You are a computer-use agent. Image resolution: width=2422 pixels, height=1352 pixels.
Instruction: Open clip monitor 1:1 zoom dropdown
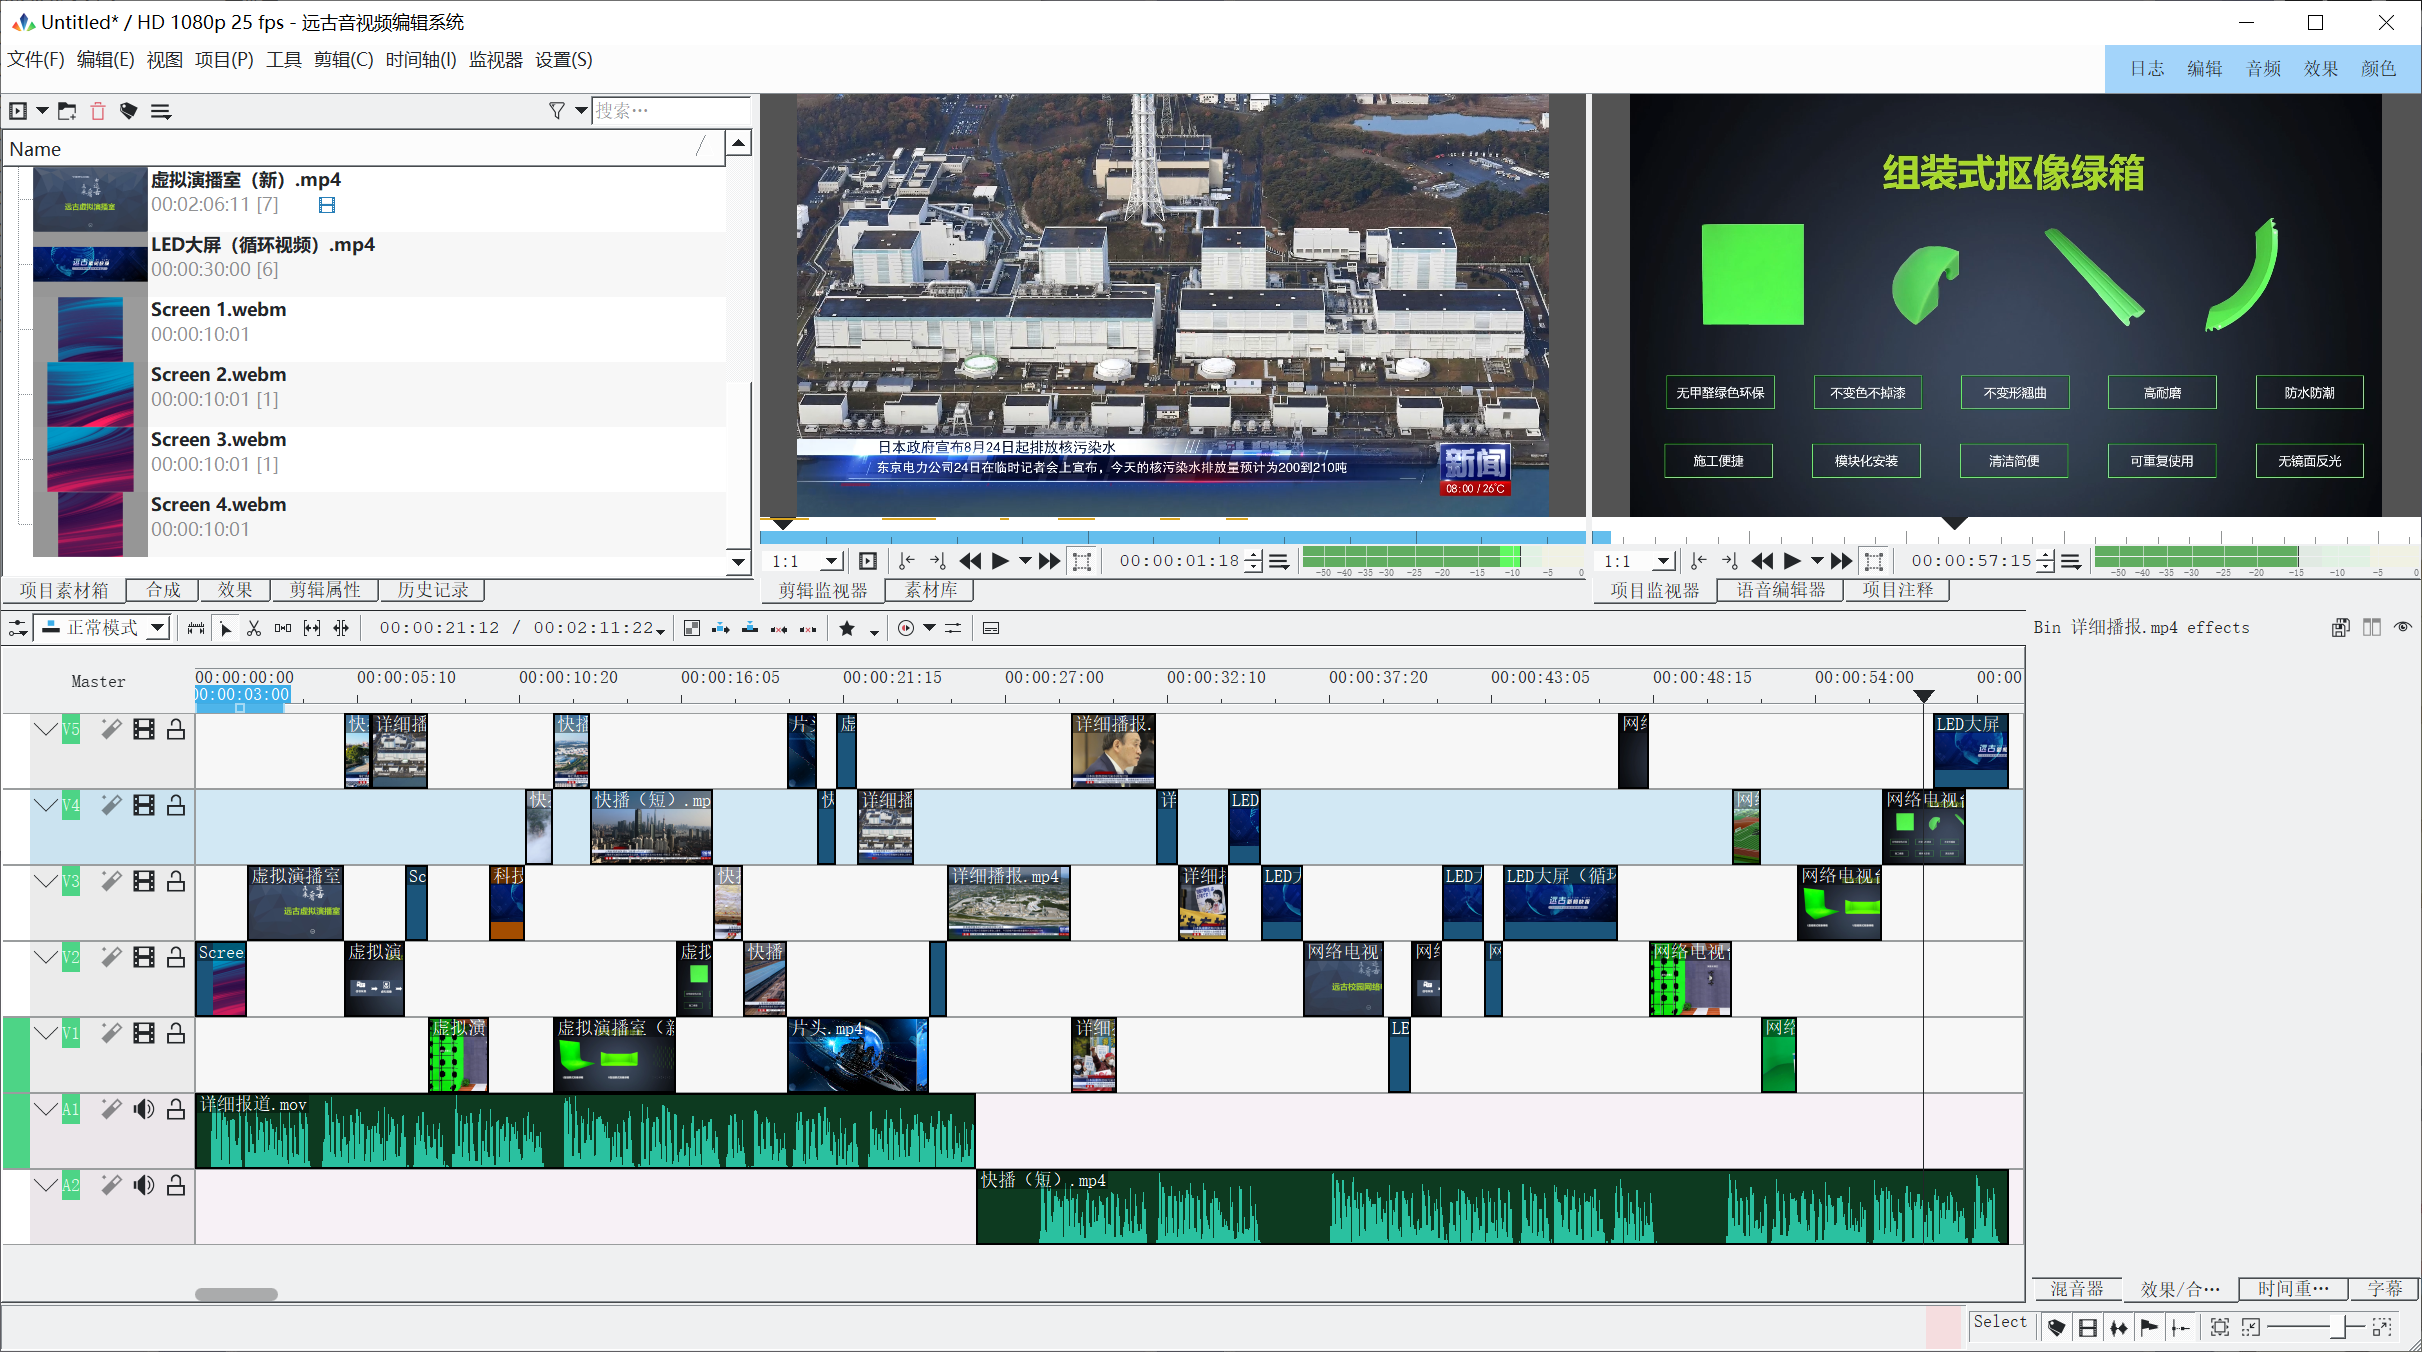pos(806,561)
